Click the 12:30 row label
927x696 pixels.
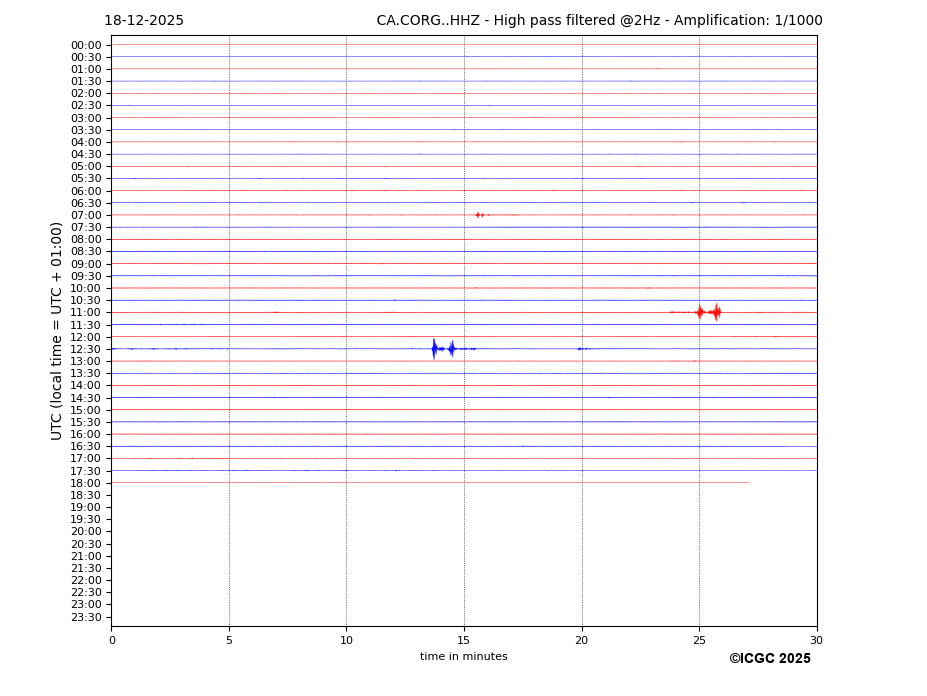[x=86, y=349]
